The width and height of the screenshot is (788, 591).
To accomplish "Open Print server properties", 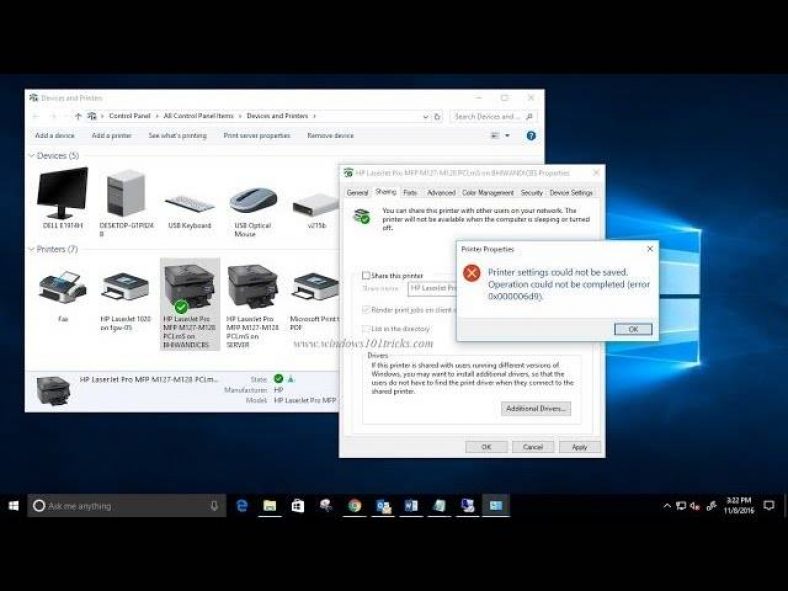I will pyautogui.click(x=257, y=136).
